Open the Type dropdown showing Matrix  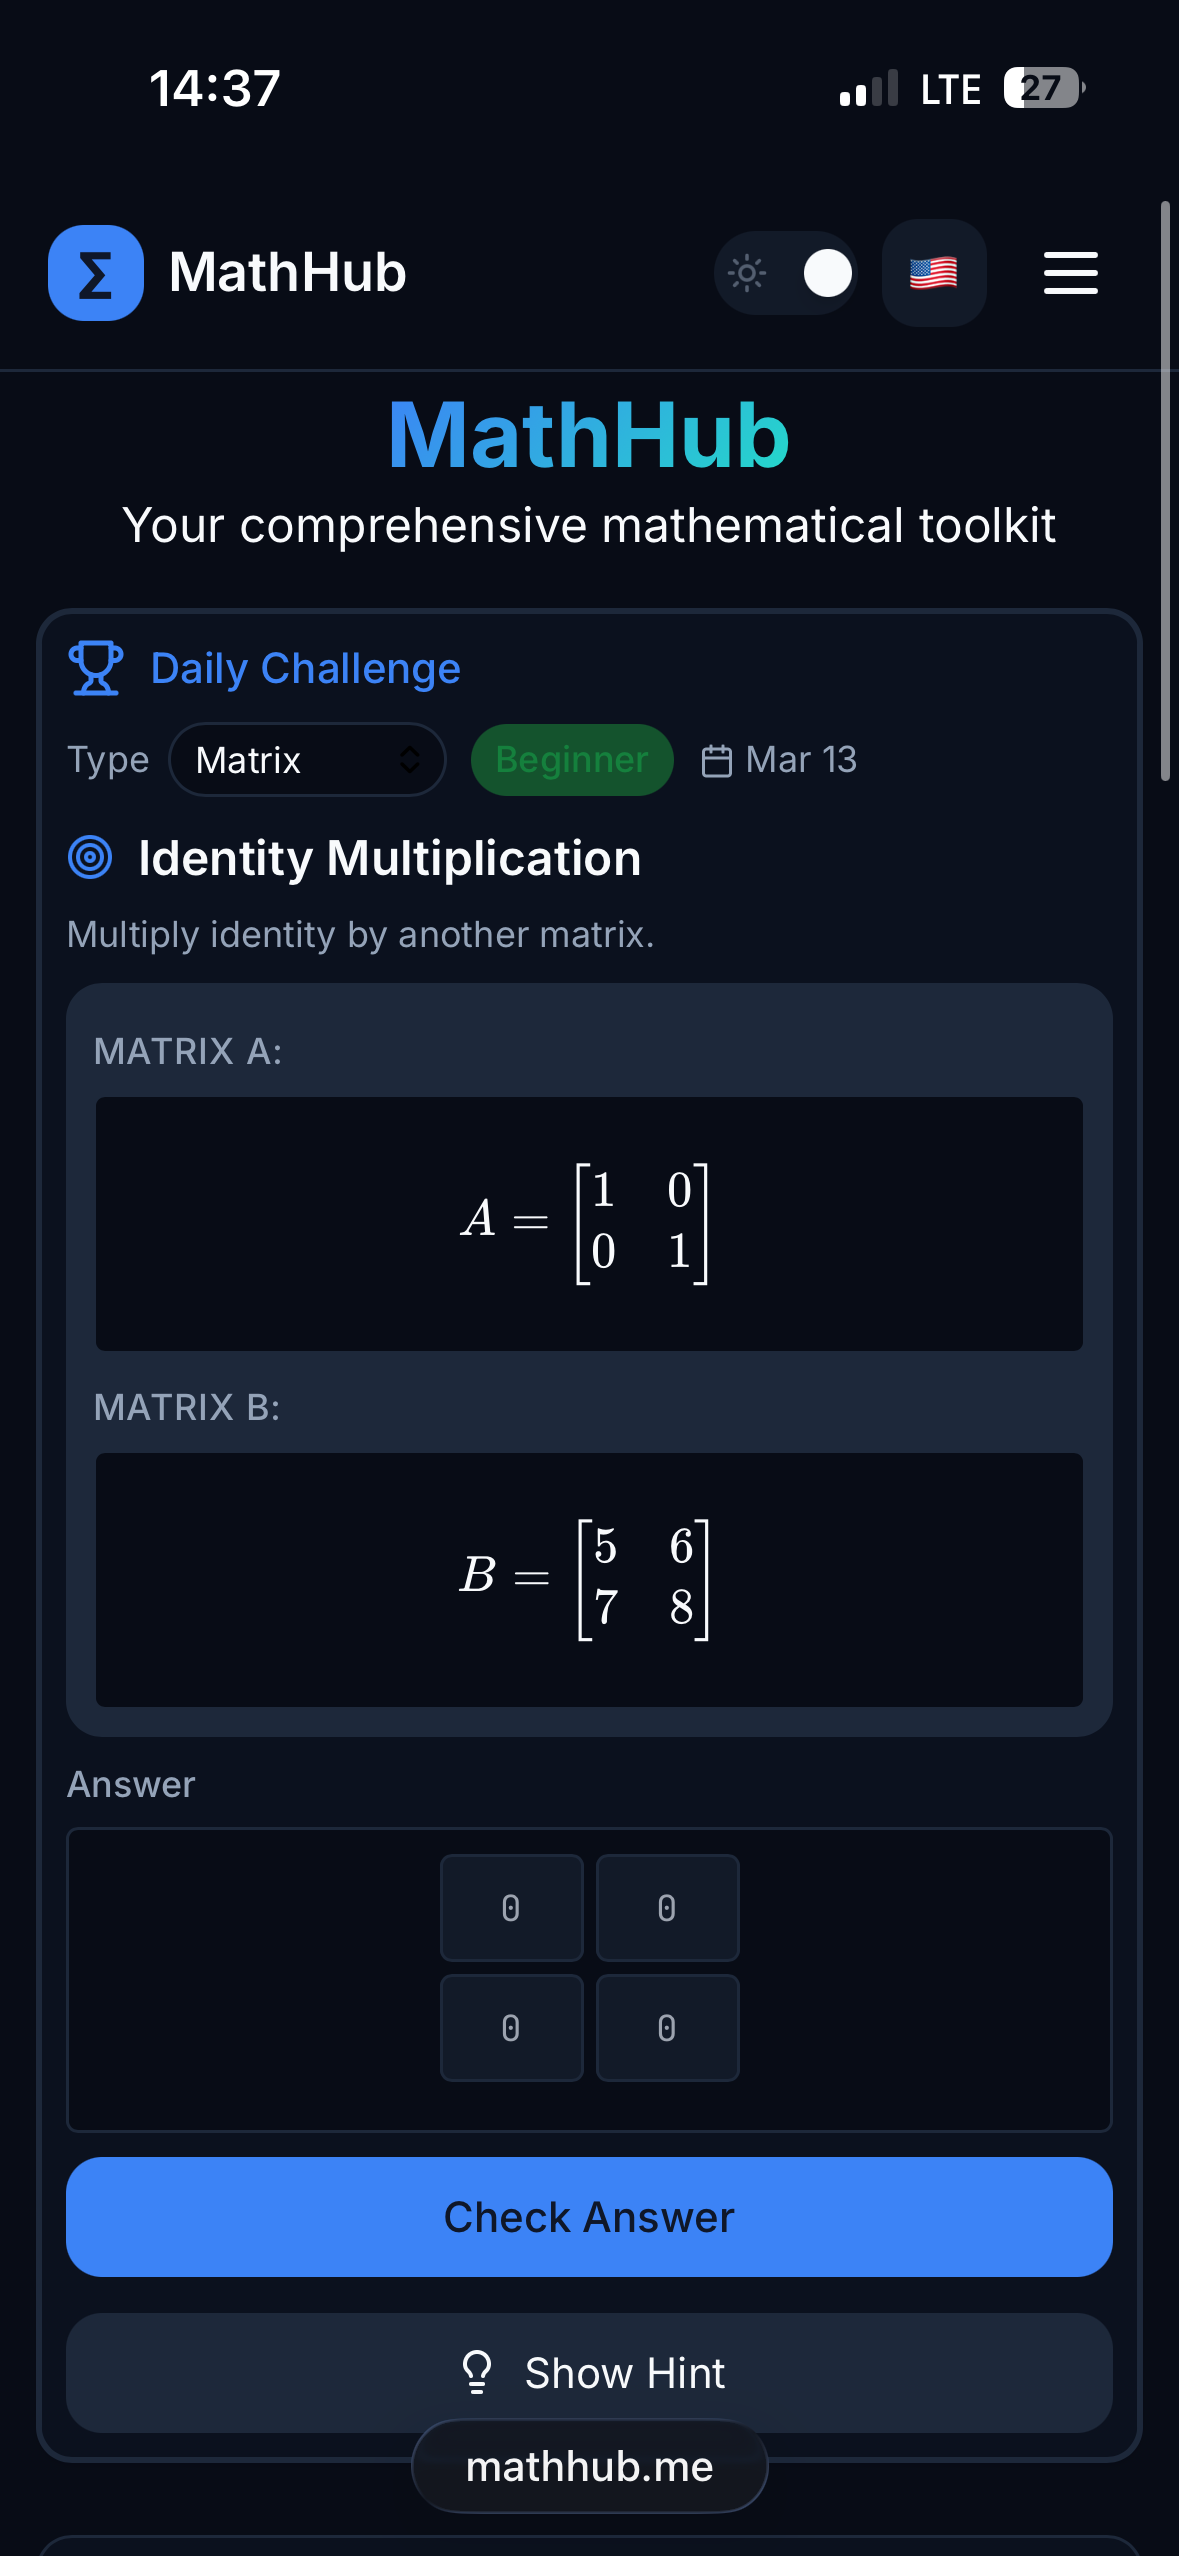[x=307, y=760]
